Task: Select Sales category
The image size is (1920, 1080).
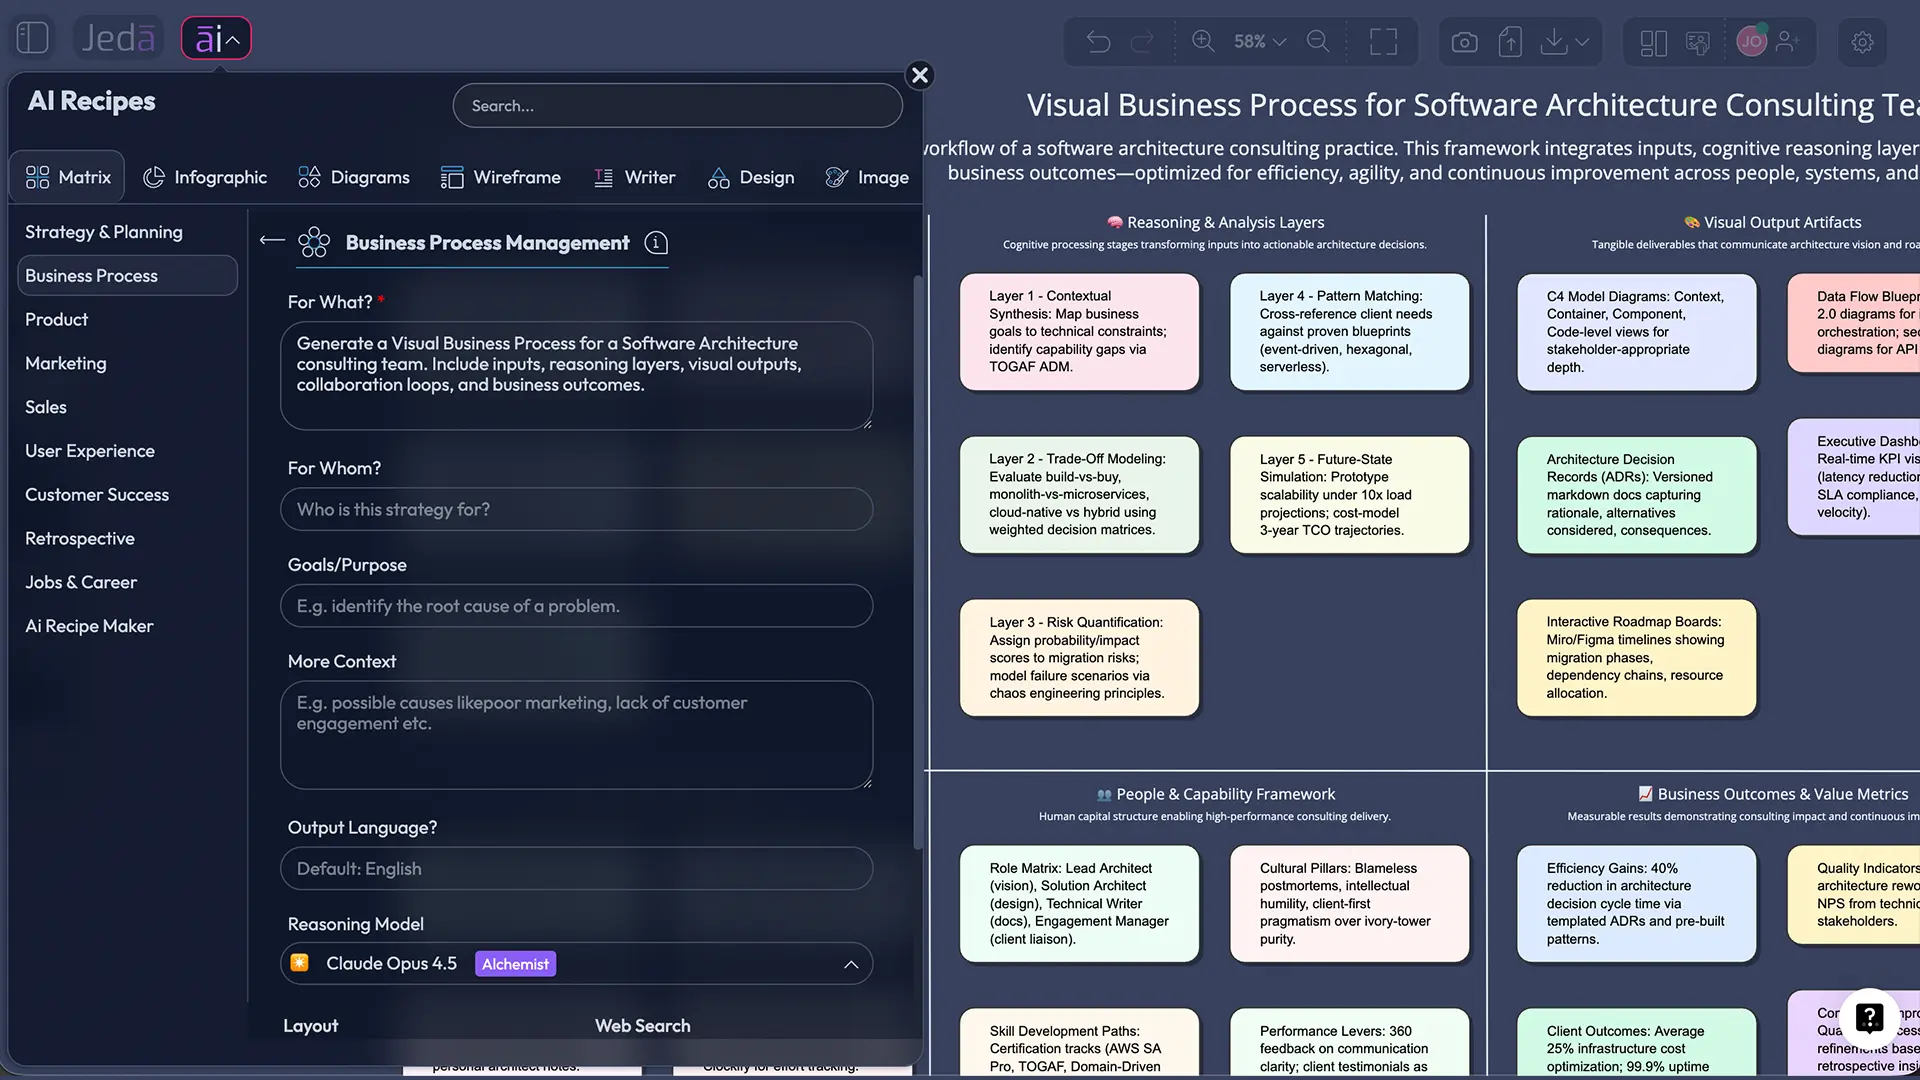Action: pos(46,408)
